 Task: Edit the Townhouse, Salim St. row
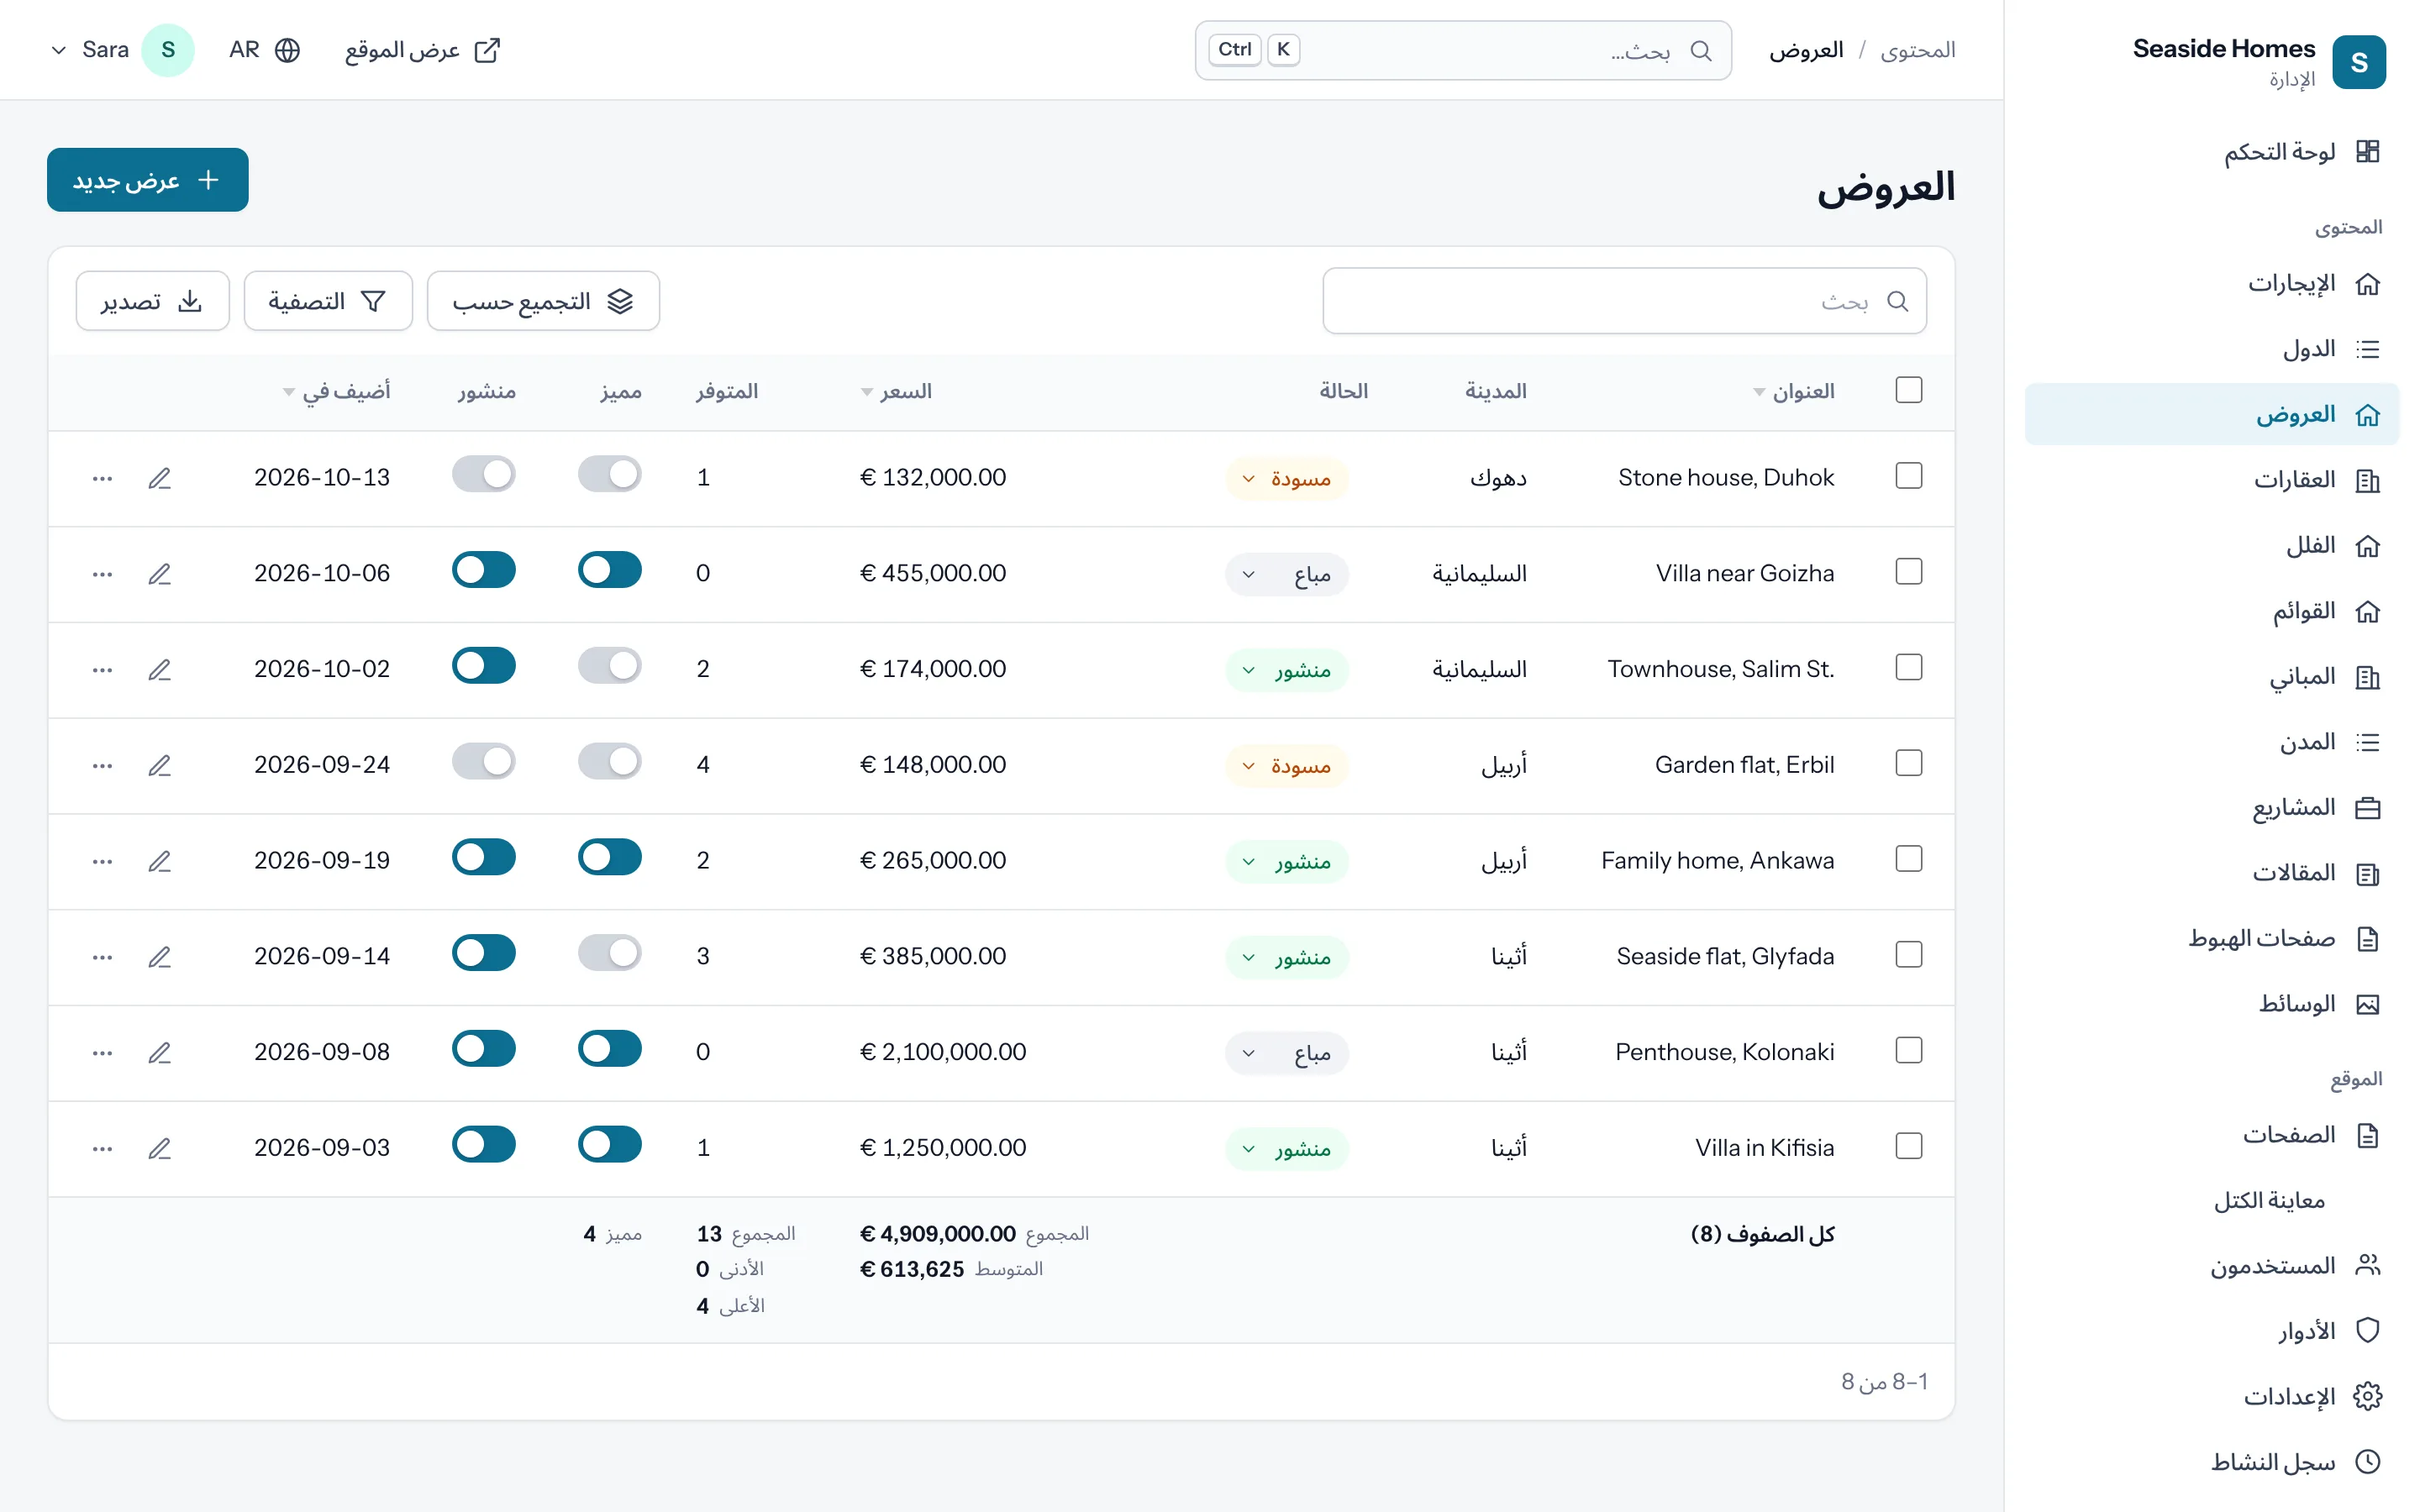160,670
